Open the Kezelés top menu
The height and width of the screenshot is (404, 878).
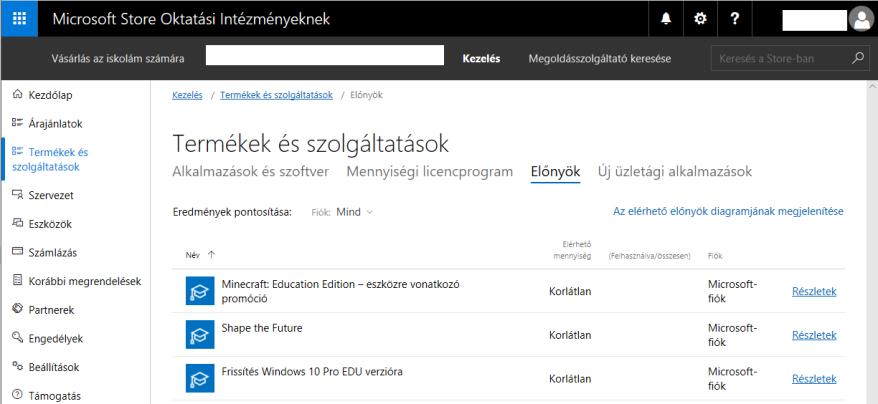[482, 59]
